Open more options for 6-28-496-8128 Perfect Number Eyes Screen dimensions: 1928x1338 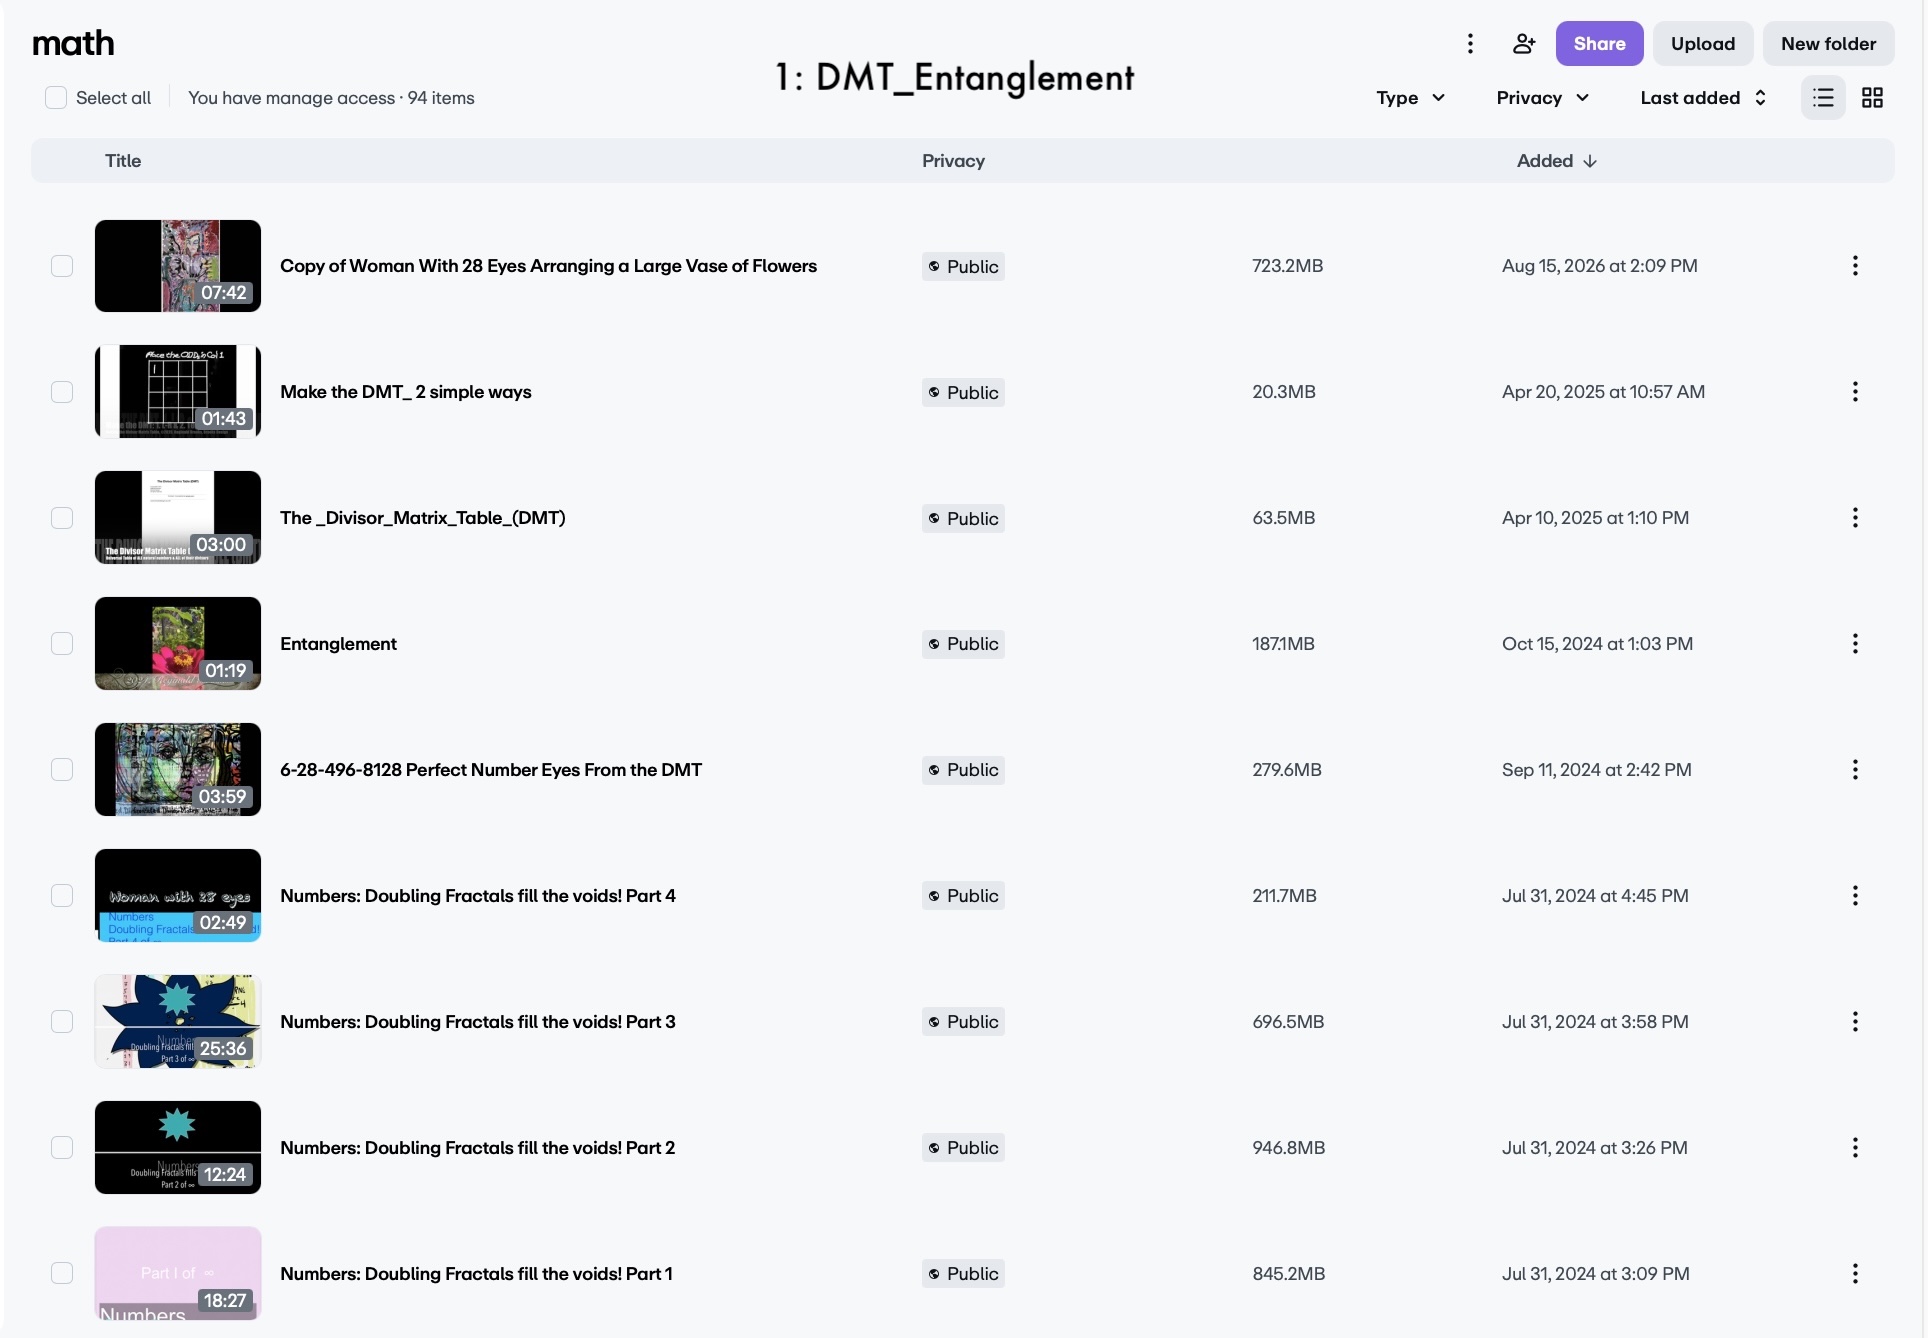1855,770
